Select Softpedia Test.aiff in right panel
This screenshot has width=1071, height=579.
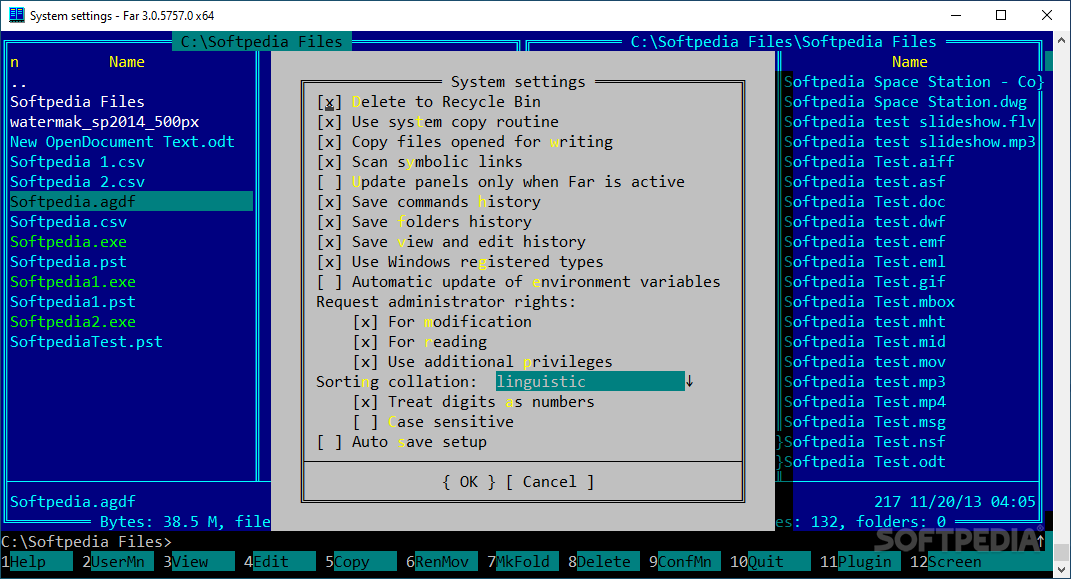click(869, 162)
